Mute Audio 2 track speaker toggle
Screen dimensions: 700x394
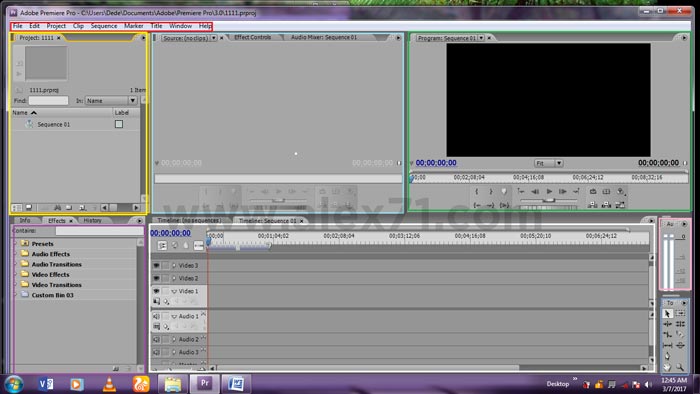[x=156, y=340]
